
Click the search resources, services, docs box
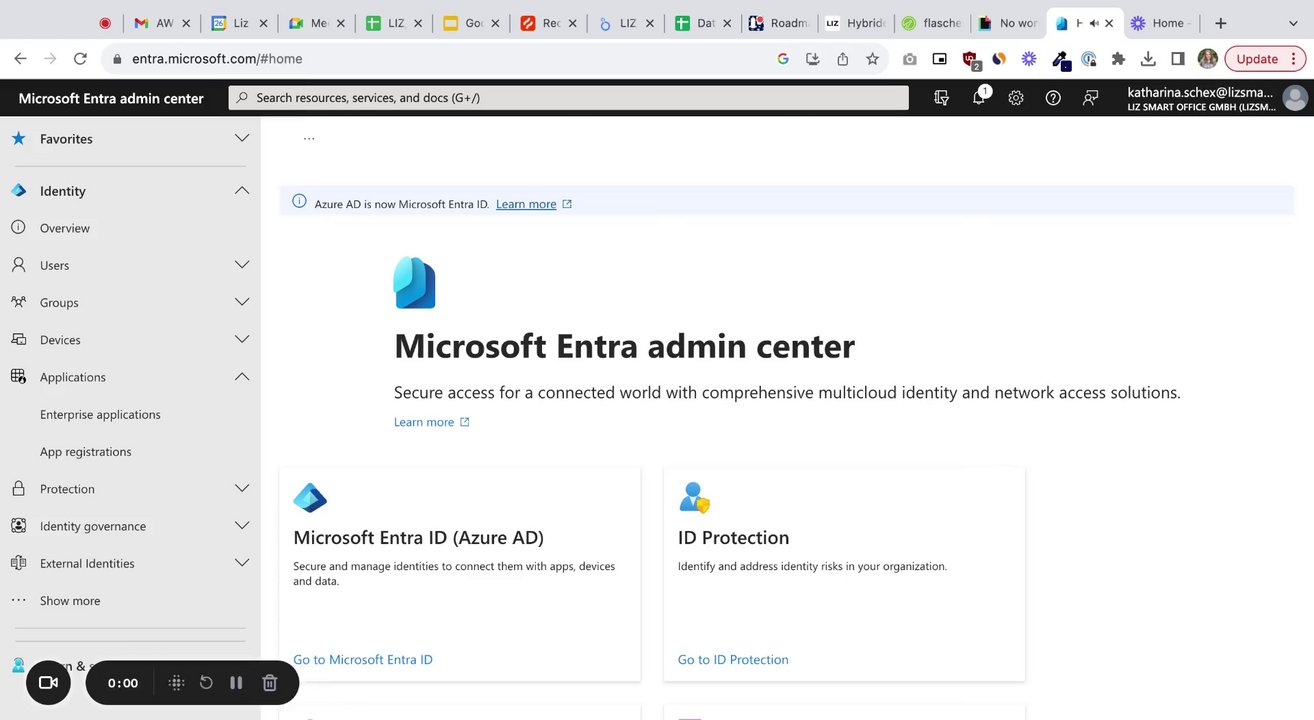tap(569, 98)
